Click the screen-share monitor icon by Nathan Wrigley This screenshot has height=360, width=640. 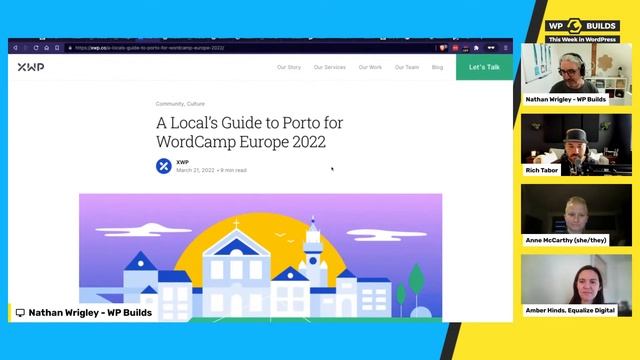click(x=20, y=313)
